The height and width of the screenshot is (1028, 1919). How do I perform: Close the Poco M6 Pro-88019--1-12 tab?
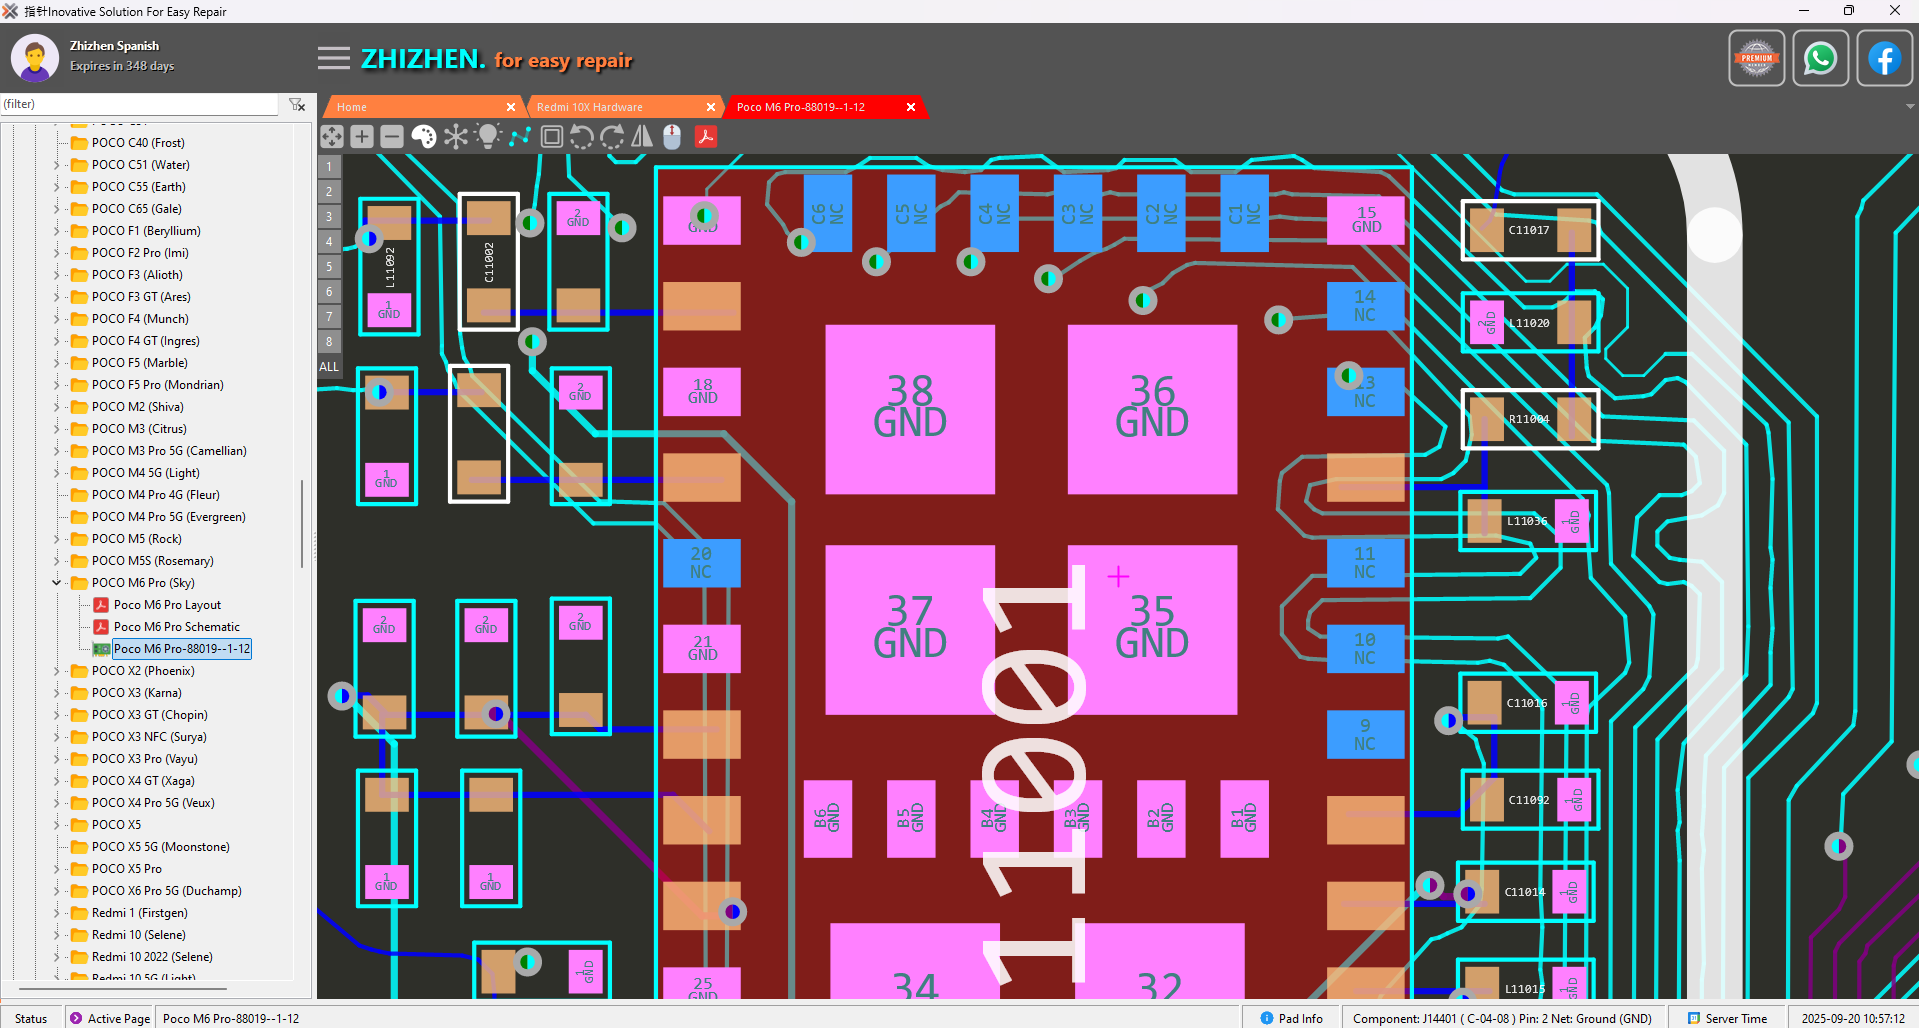tap(911, 107)
